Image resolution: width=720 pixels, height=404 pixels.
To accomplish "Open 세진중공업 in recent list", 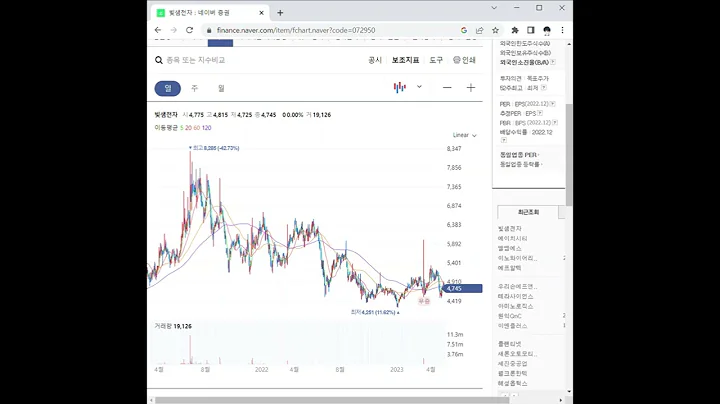I will tap(512, 363).
